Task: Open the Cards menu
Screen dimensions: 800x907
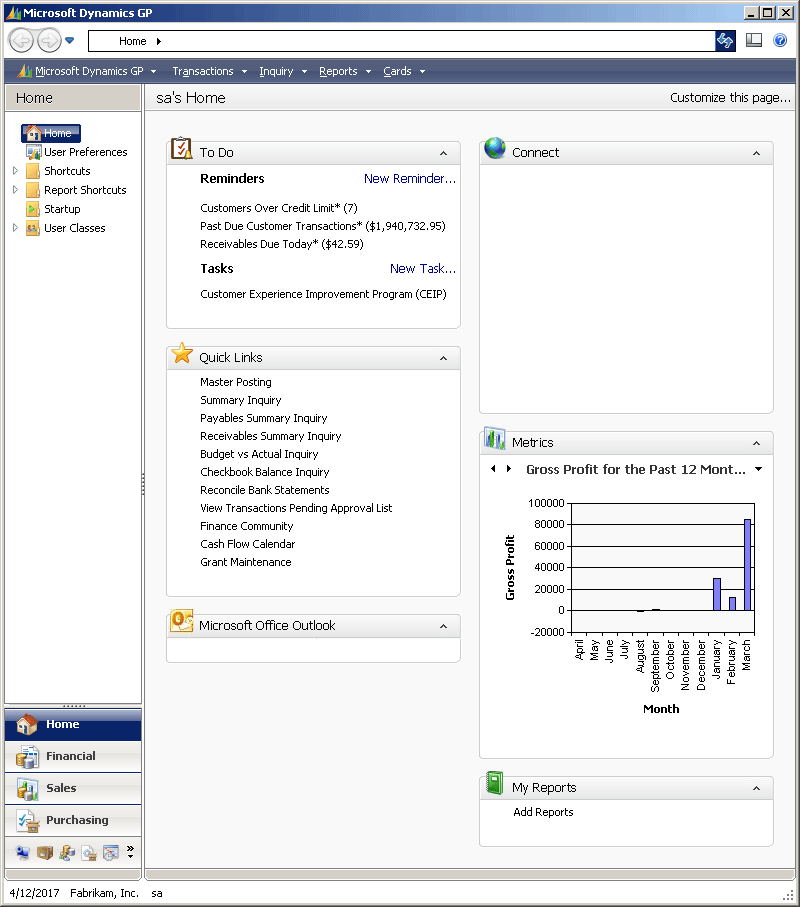Action: click(404, 71)
